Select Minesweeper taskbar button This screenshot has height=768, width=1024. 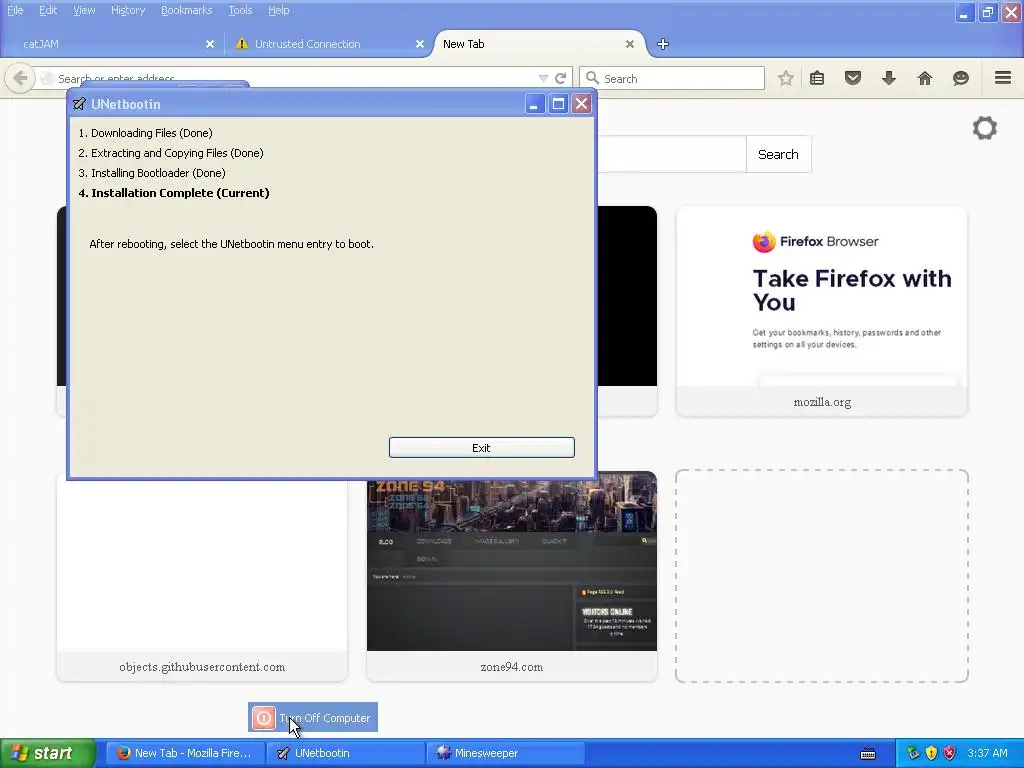click(506, 753)
